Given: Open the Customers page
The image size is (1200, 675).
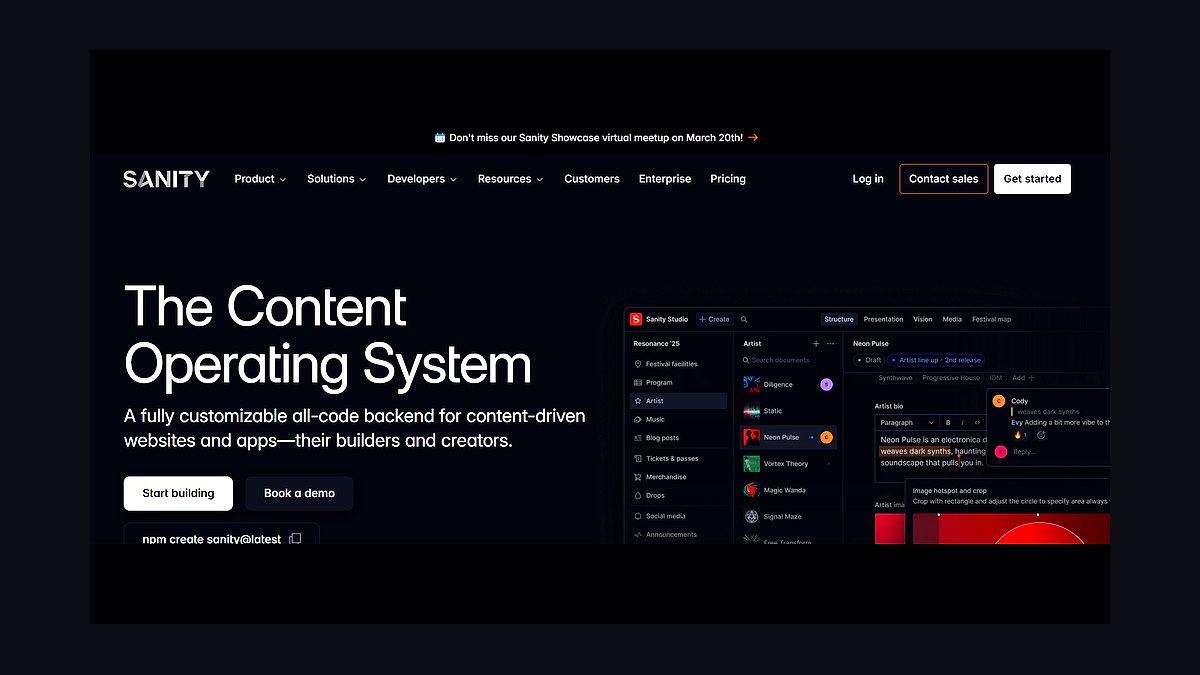Looking at the screenshot, I should click(592, 179).
